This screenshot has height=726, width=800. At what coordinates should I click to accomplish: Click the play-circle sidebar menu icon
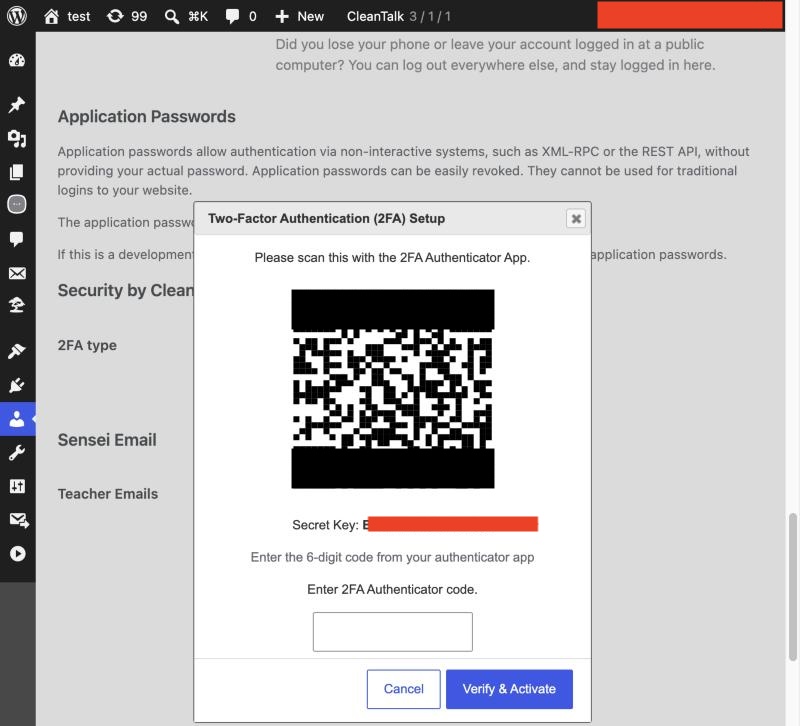click(x=17, y=554)
